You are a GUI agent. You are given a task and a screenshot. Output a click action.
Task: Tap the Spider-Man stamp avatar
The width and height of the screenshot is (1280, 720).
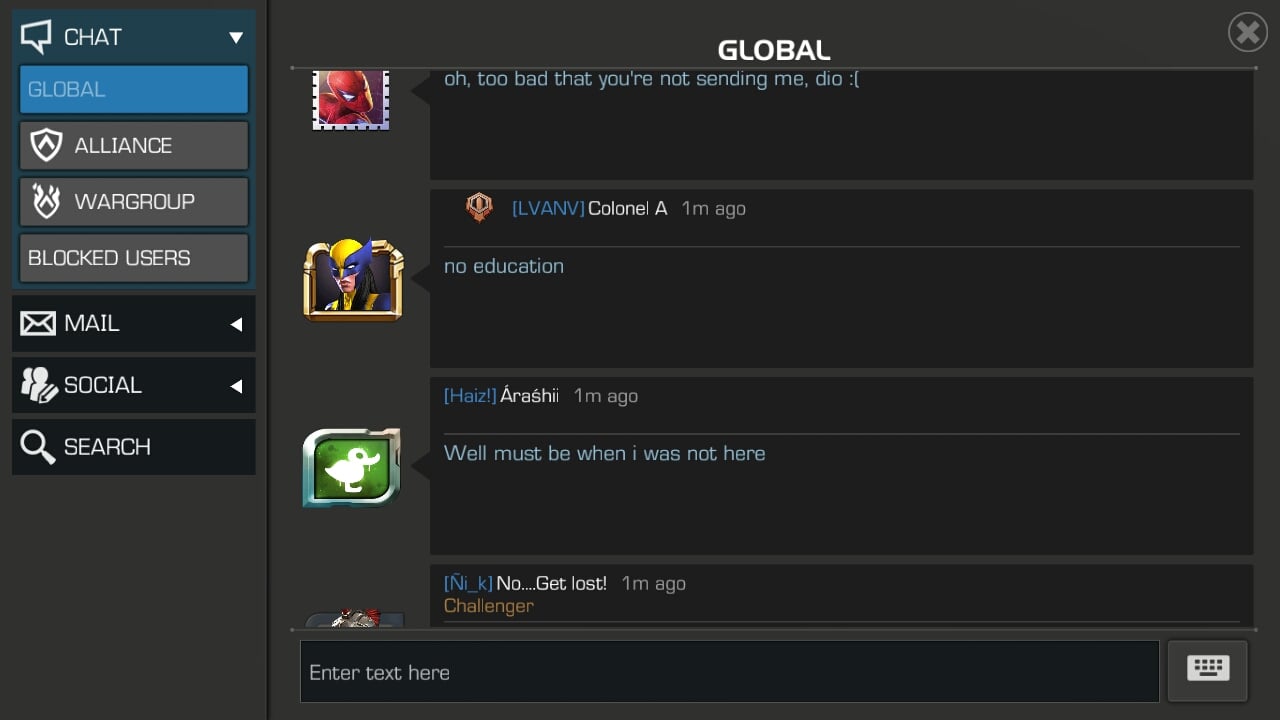(x=351, y=100)
